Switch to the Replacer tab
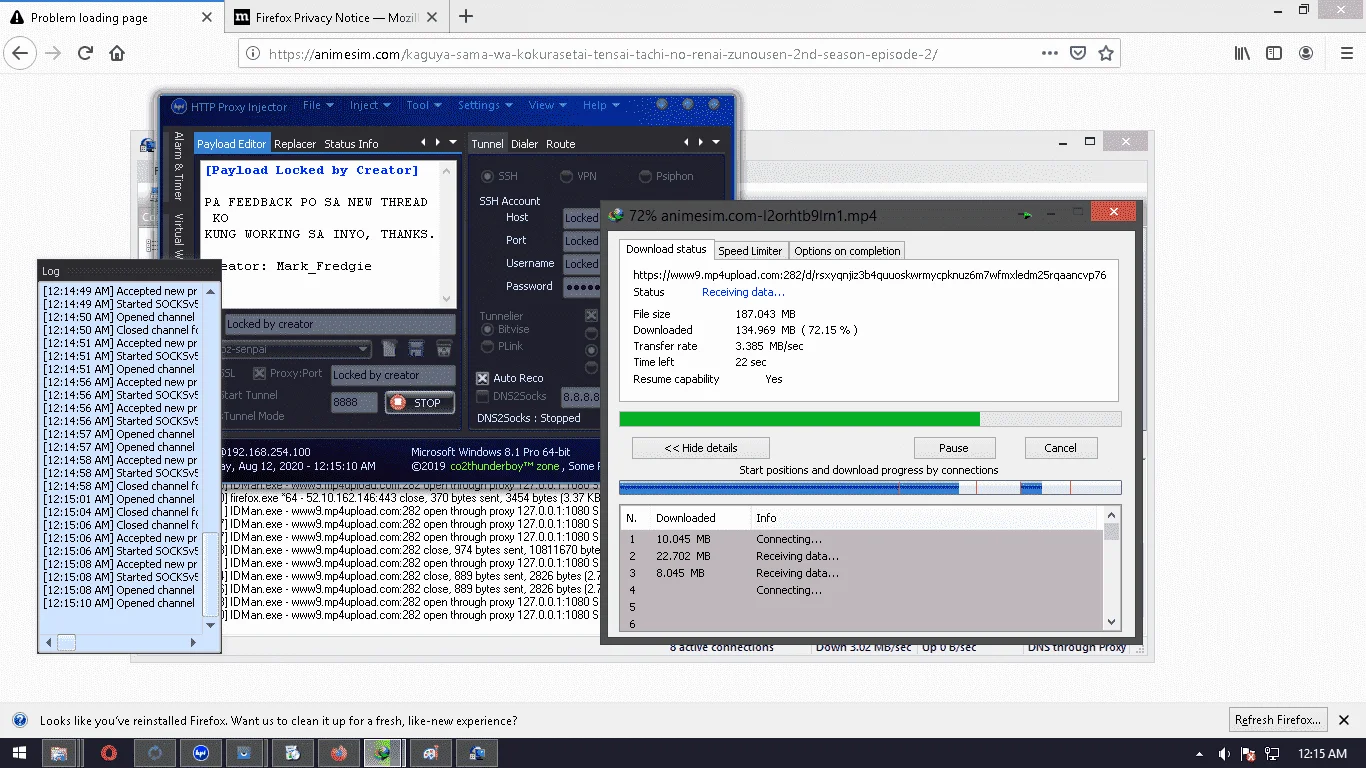The image size is (1366, 768). [295, 144]
